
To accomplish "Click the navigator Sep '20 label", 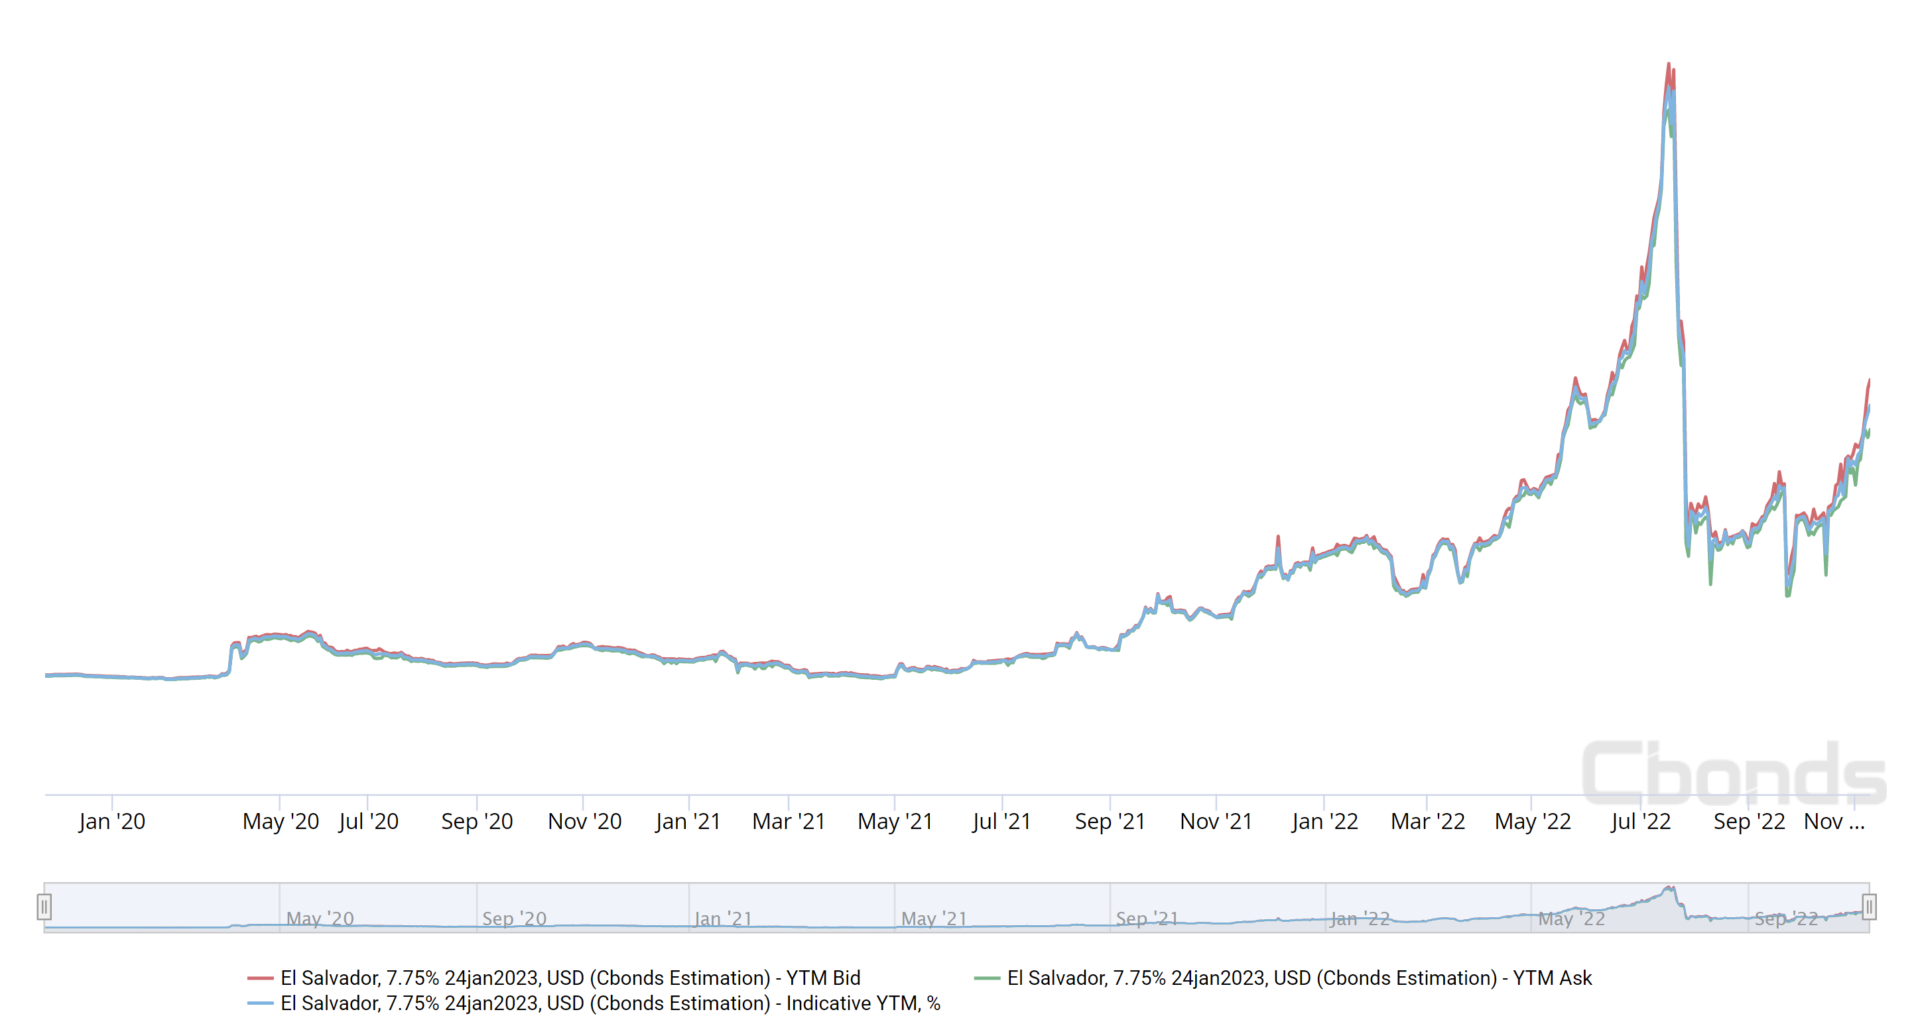I will point(514,918).
